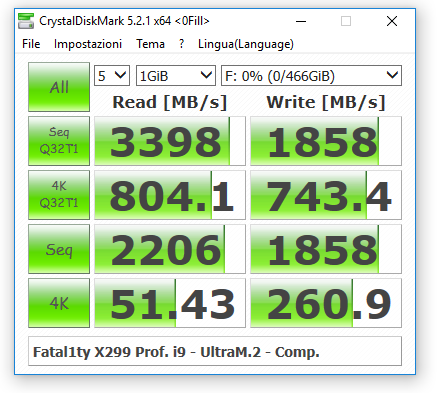Expand the 1GiB test size dropdown
Screen dimensions: 440x393
click(176, 76)
